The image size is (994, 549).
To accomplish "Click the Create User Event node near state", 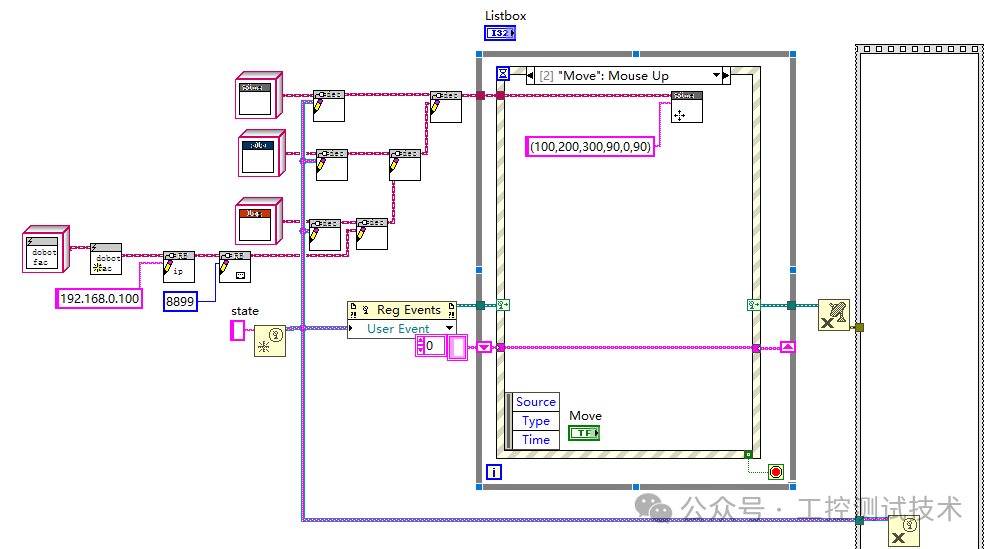I will 269,340.
